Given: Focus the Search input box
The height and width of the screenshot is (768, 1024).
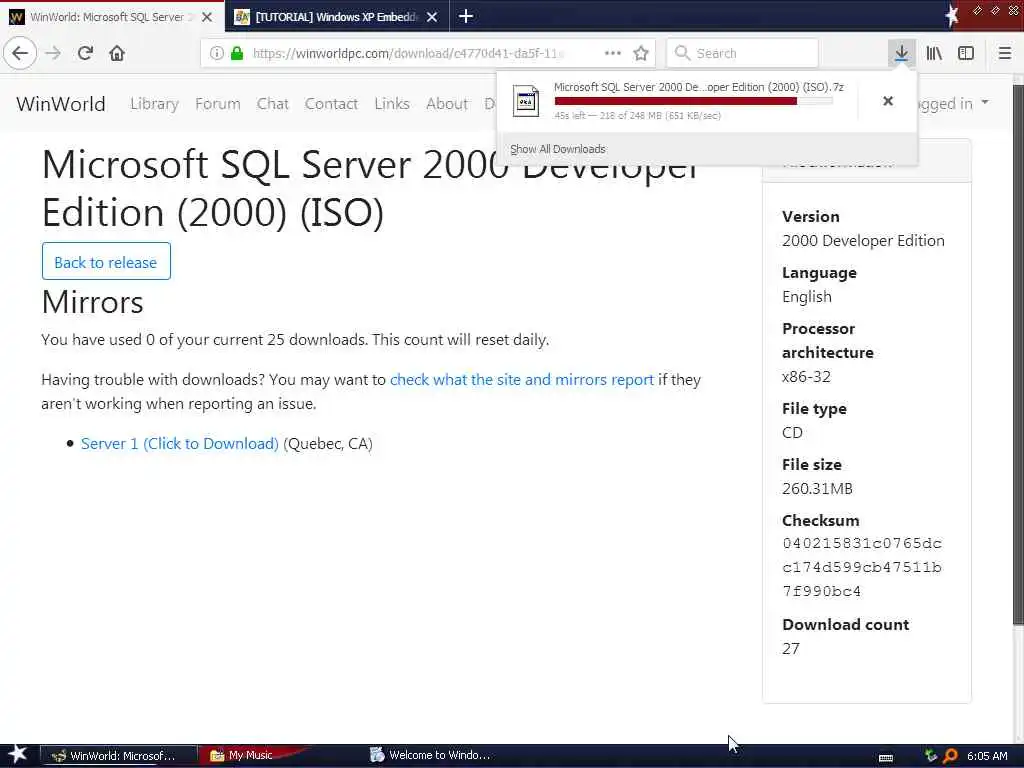Looking at the screenshot, I should pyautogui.click(x=743, y=53).
